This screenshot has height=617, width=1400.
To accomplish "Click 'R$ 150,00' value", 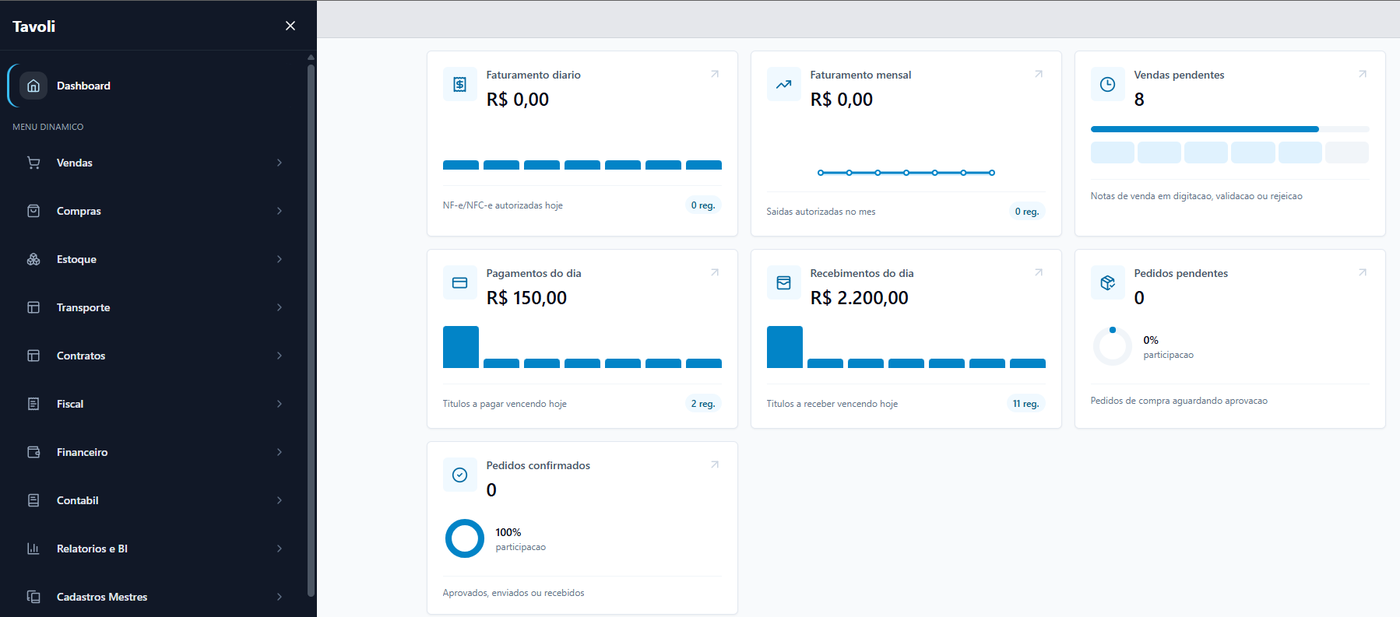I will click(527, 298).
